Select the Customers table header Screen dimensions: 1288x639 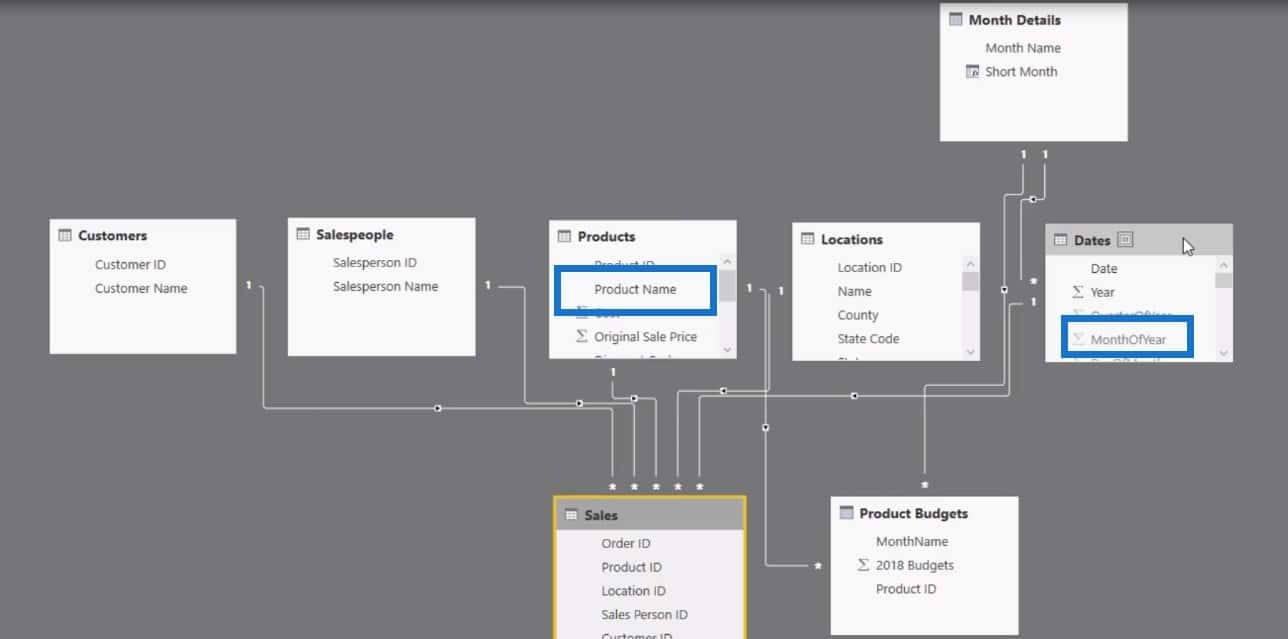(x=143, y=236)
